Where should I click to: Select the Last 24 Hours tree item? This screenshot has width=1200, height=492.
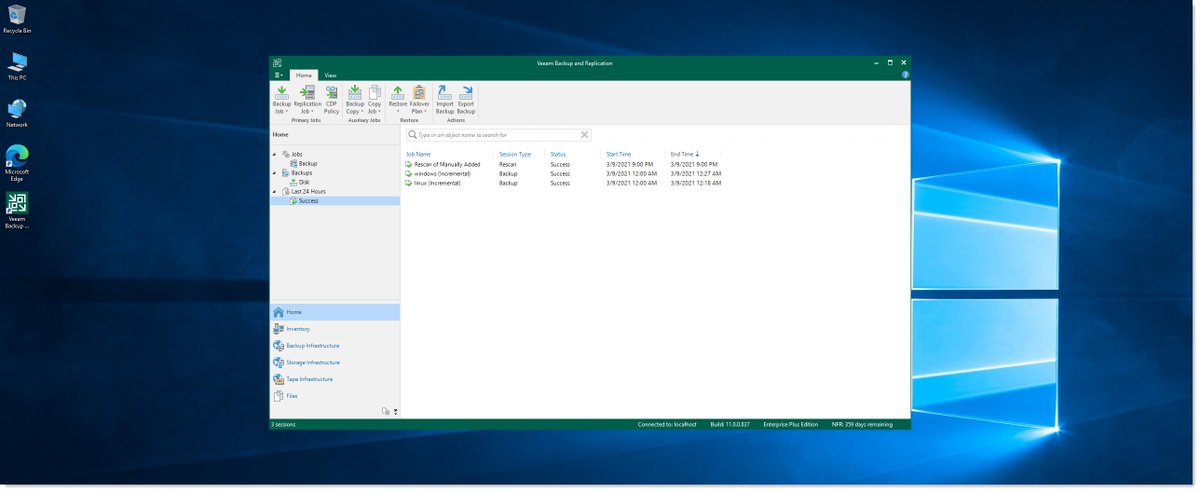pyautogui.click(x=308, y=191)
